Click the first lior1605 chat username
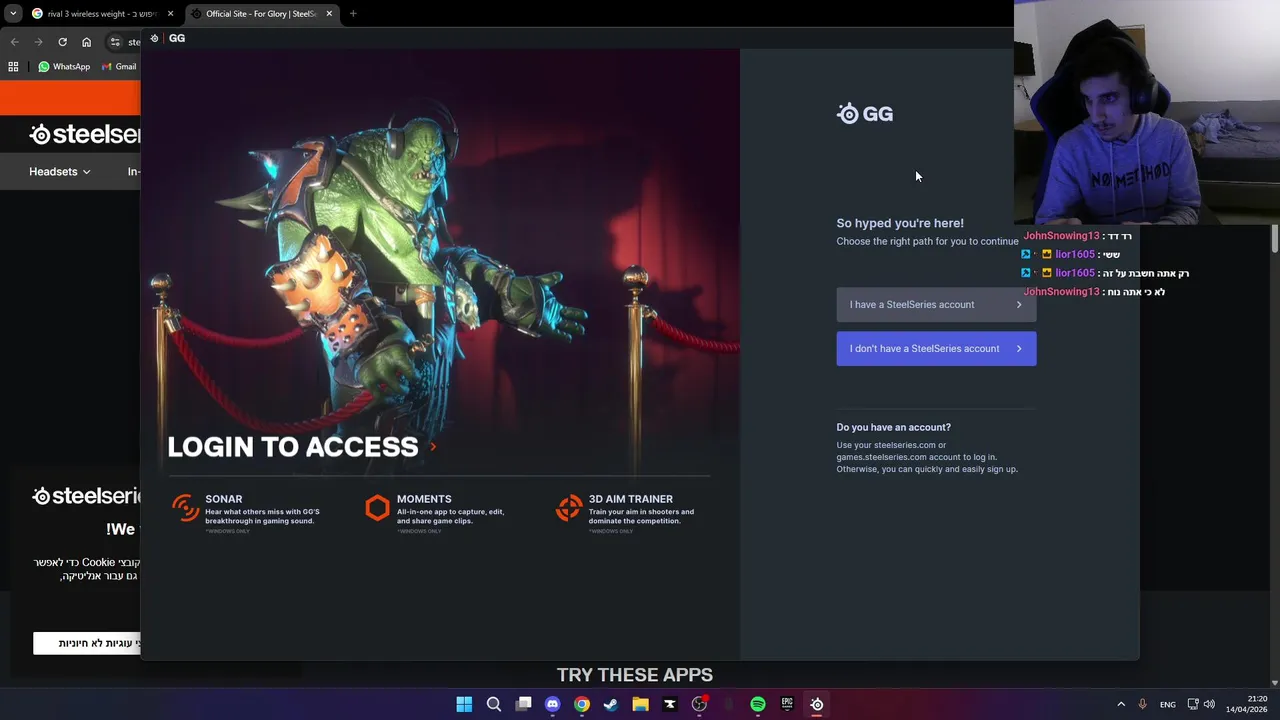This screenshot has width=1280, height=720. (1075, 255)
